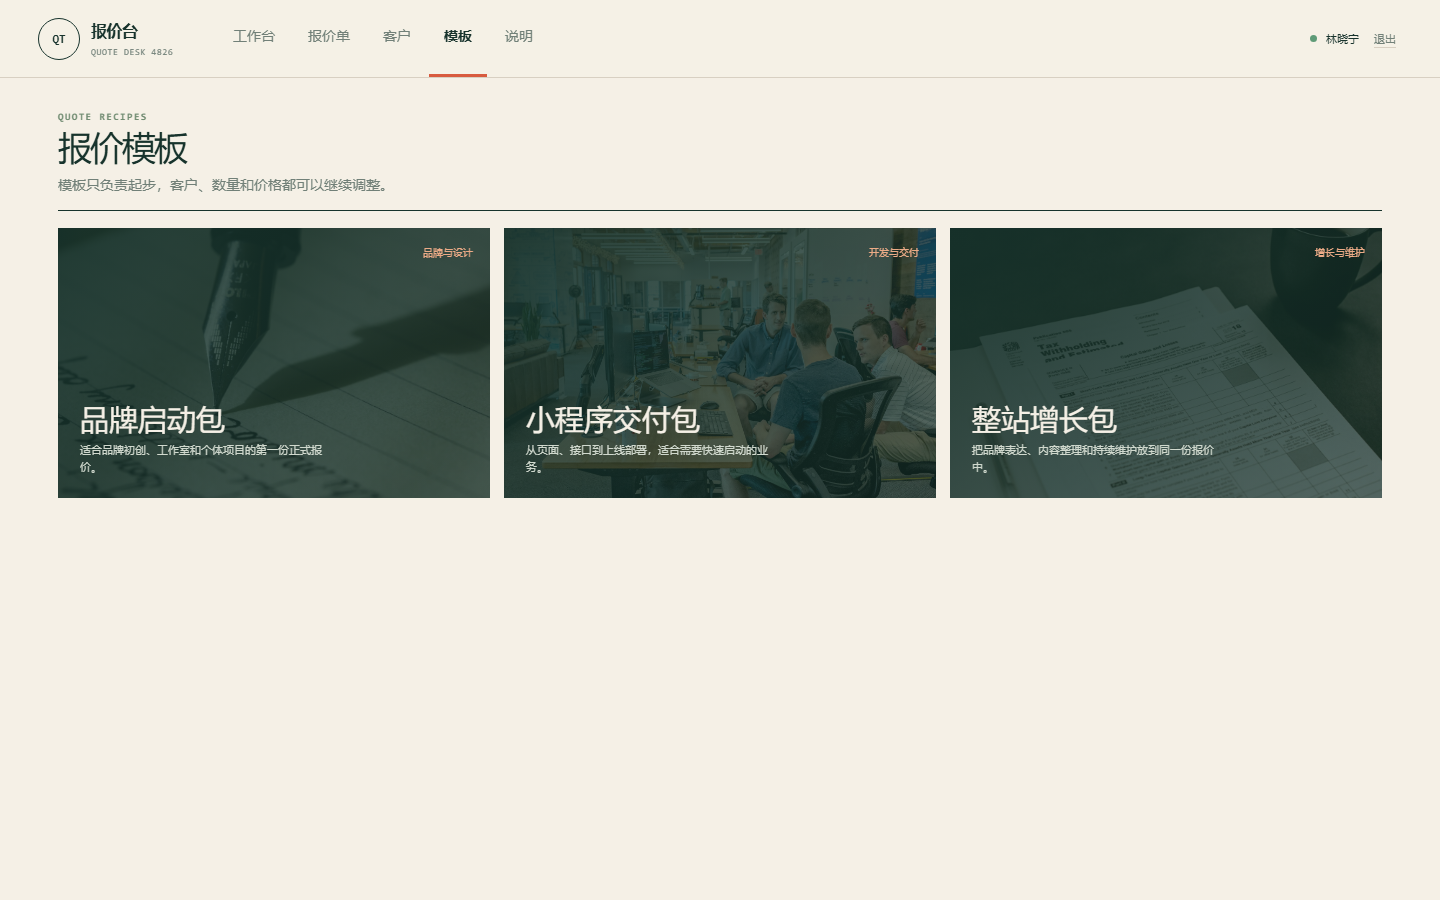Click the QUOTE RECIPES label
Image resolution: width=1440 pixels, height=900 pixels.
click(102, 117)
